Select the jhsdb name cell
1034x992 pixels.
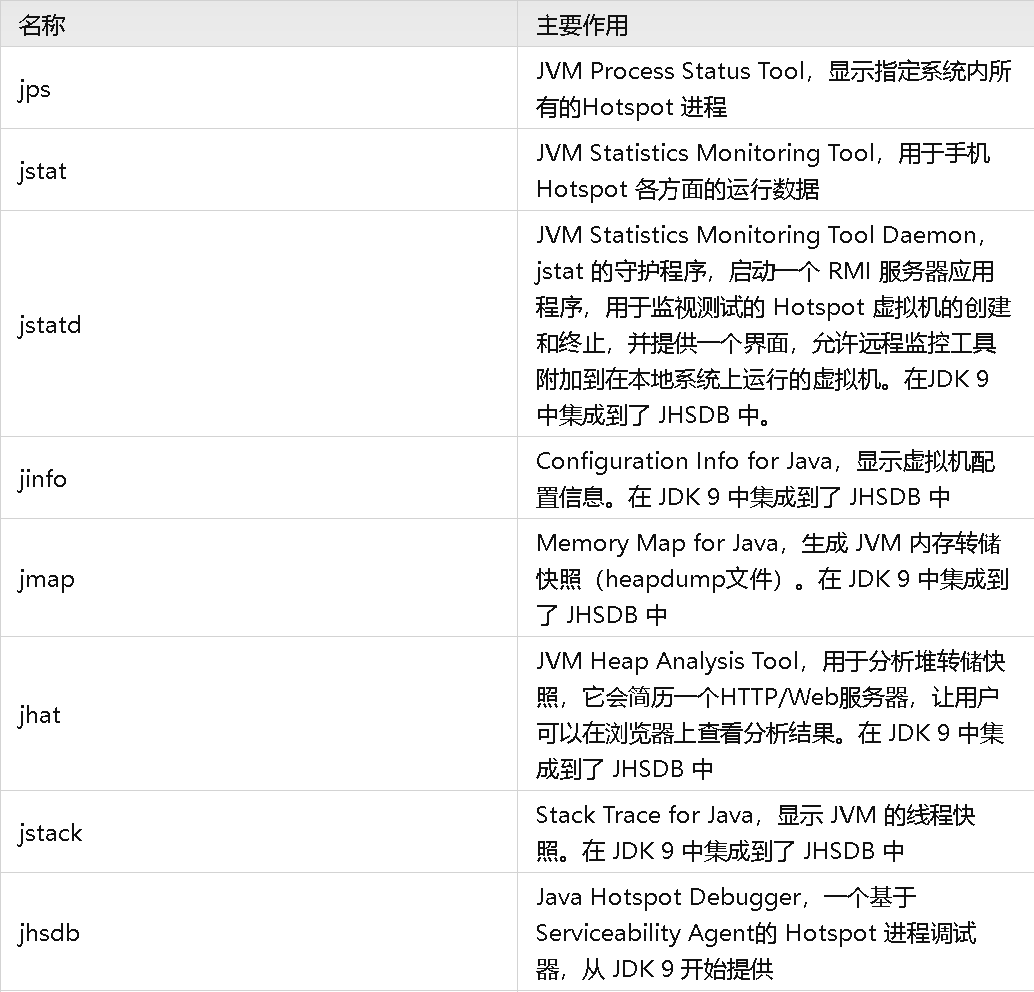coord(48,933)
